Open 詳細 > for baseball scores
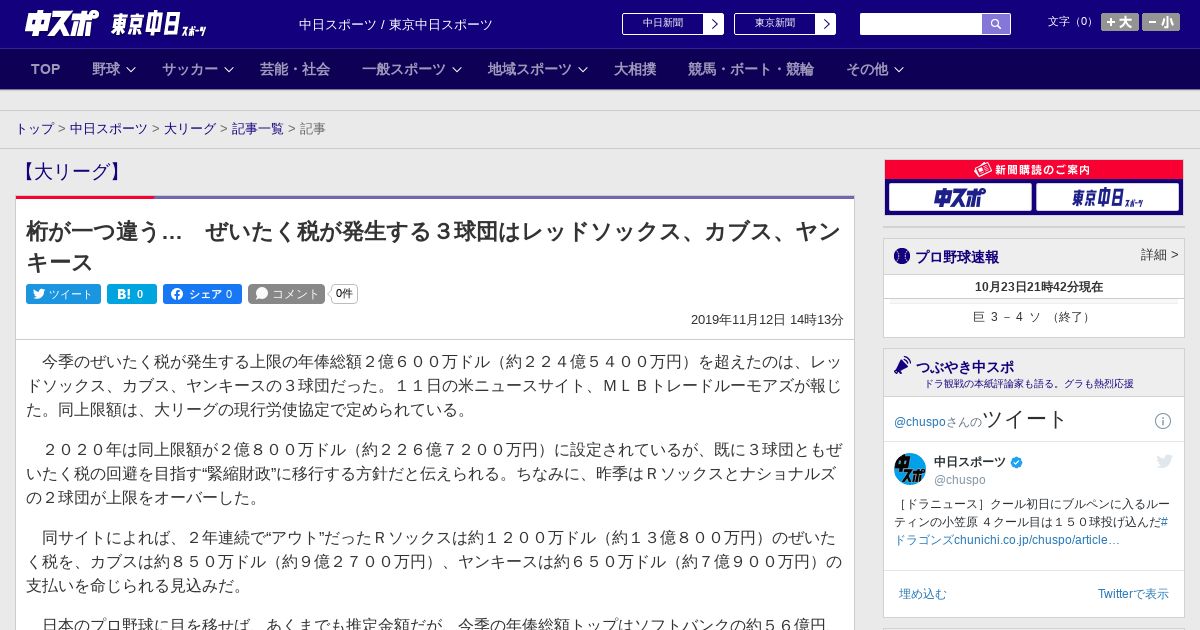Viewport: 1200px width, 630px height. pyautogui.click(x=1160, y=255)
